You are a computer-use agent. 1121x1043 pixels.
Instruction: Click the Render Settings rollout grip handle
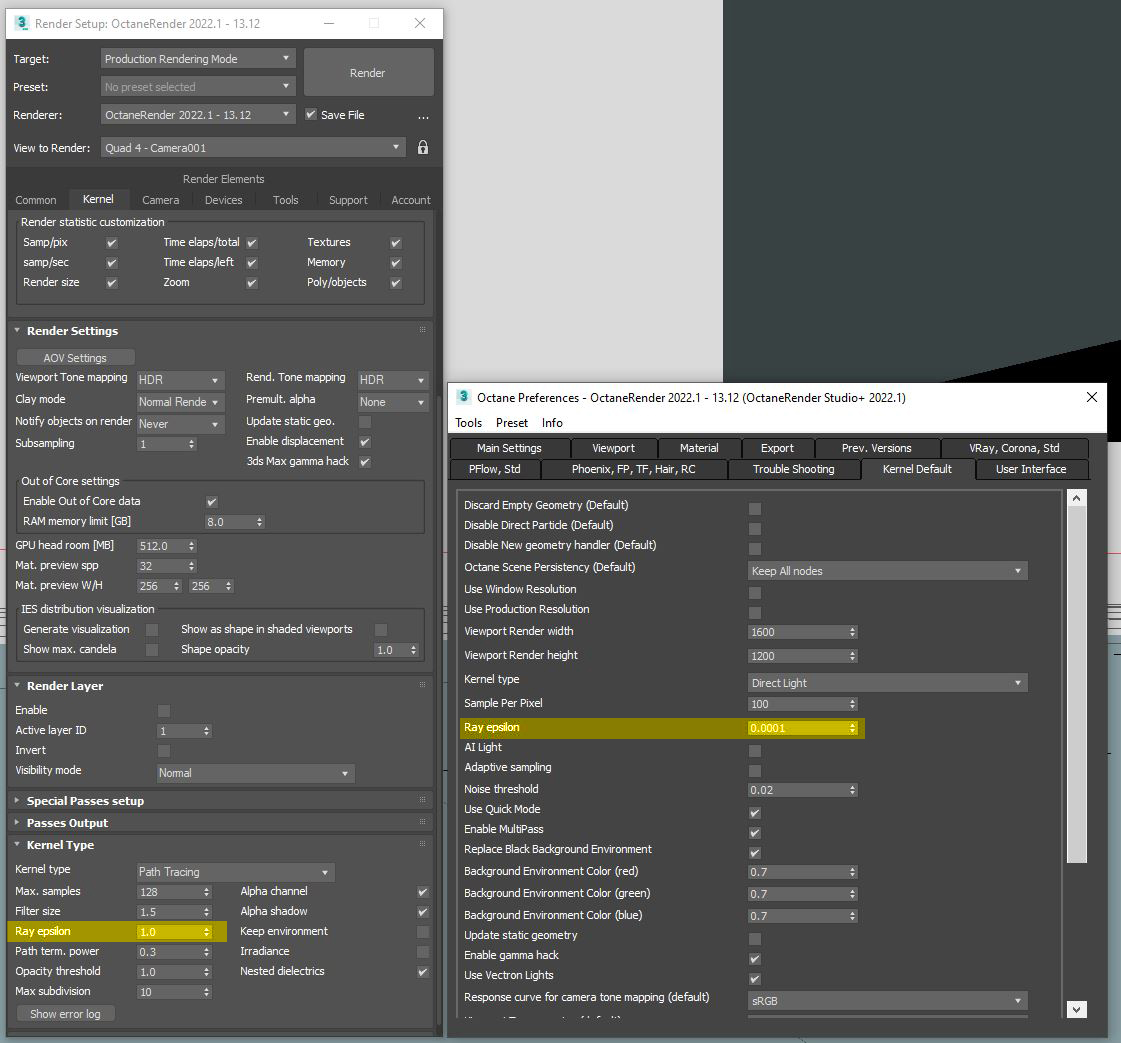423,330
